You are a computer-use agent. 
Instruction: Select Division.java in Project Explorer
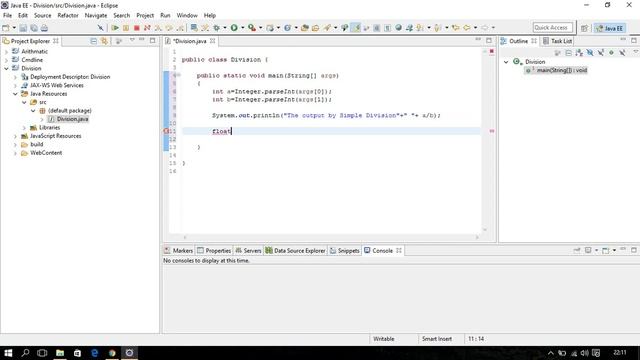click(68, 119)
